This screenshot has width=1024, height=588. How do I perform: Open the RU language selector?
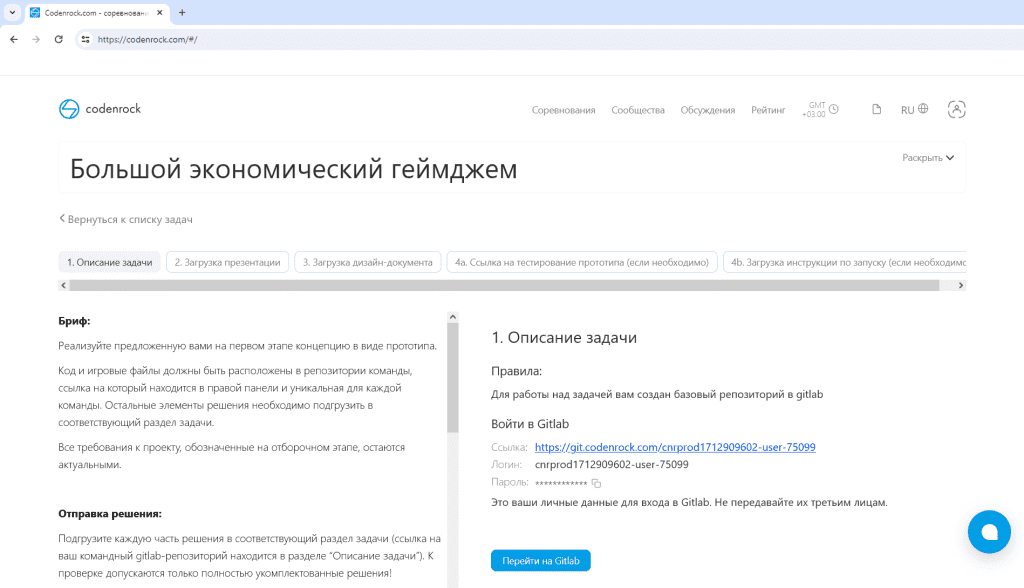pyautogui.click(x=914, y=110)
